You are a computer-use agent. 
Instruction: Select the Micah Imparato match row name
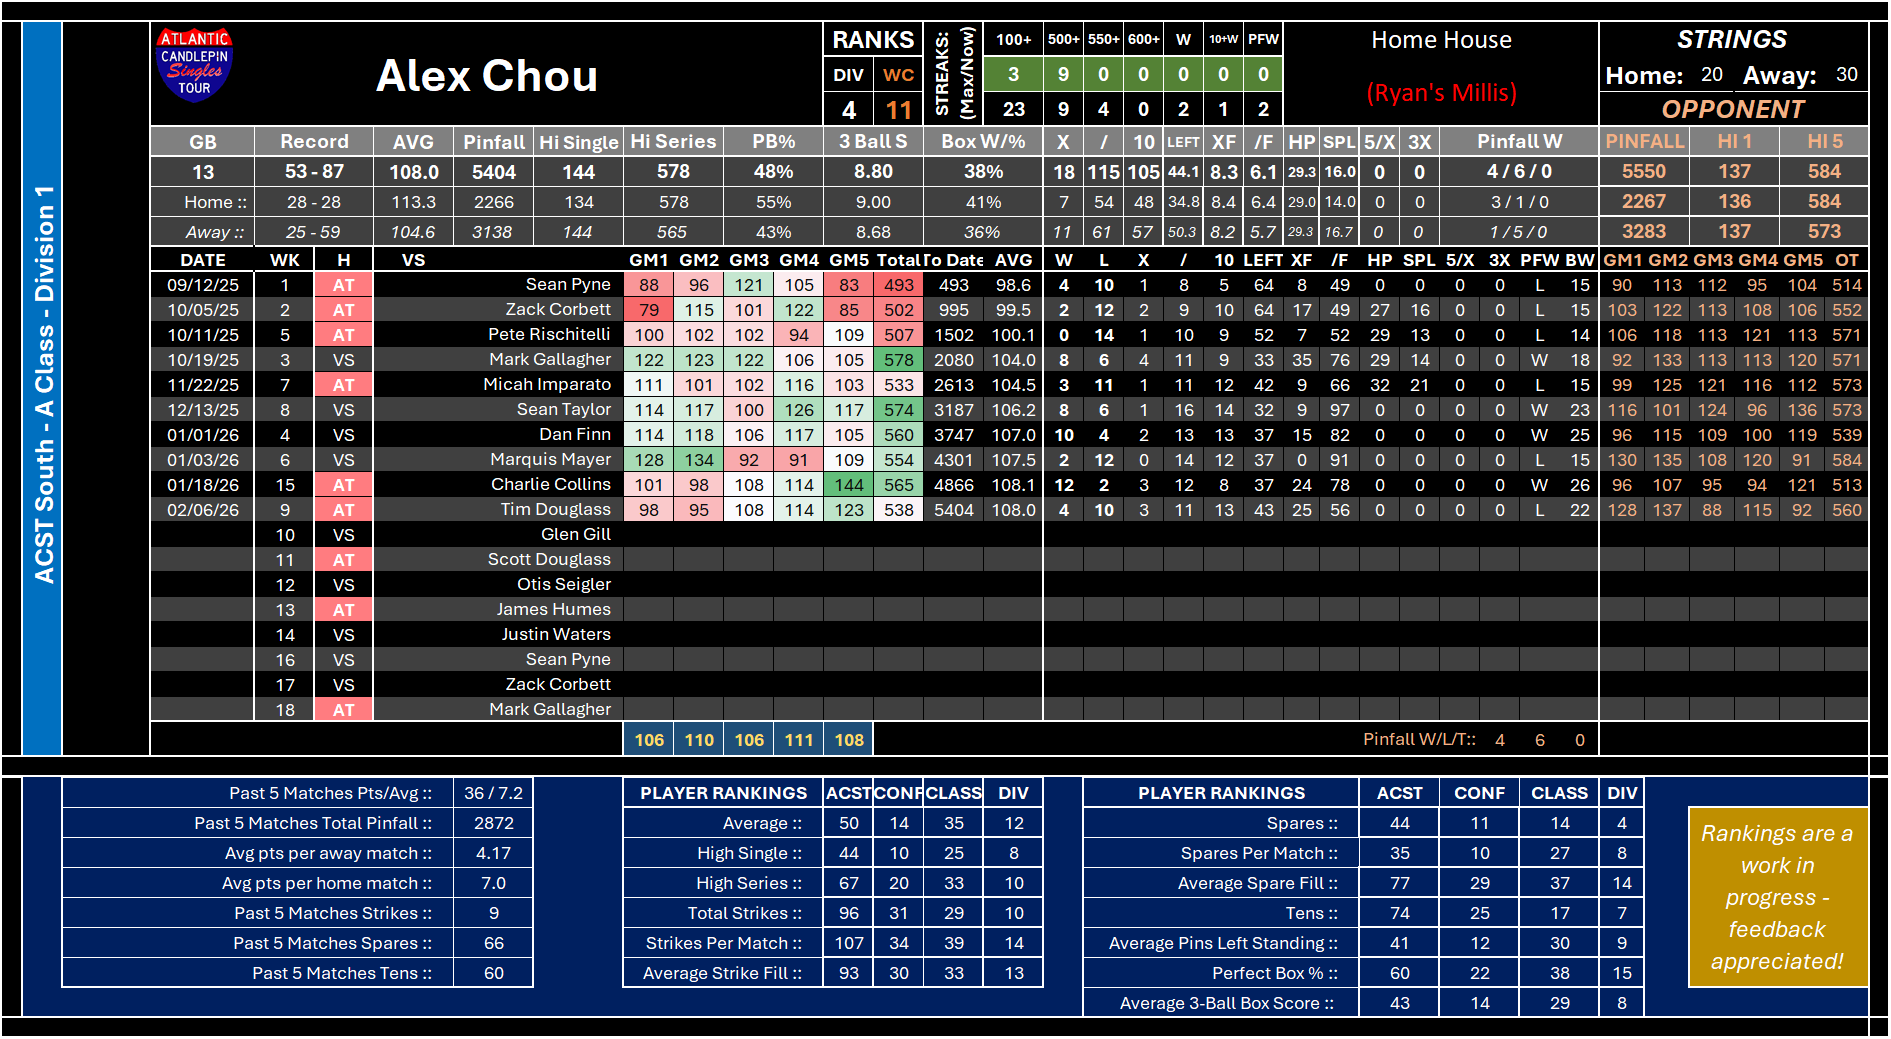point(546,384)
